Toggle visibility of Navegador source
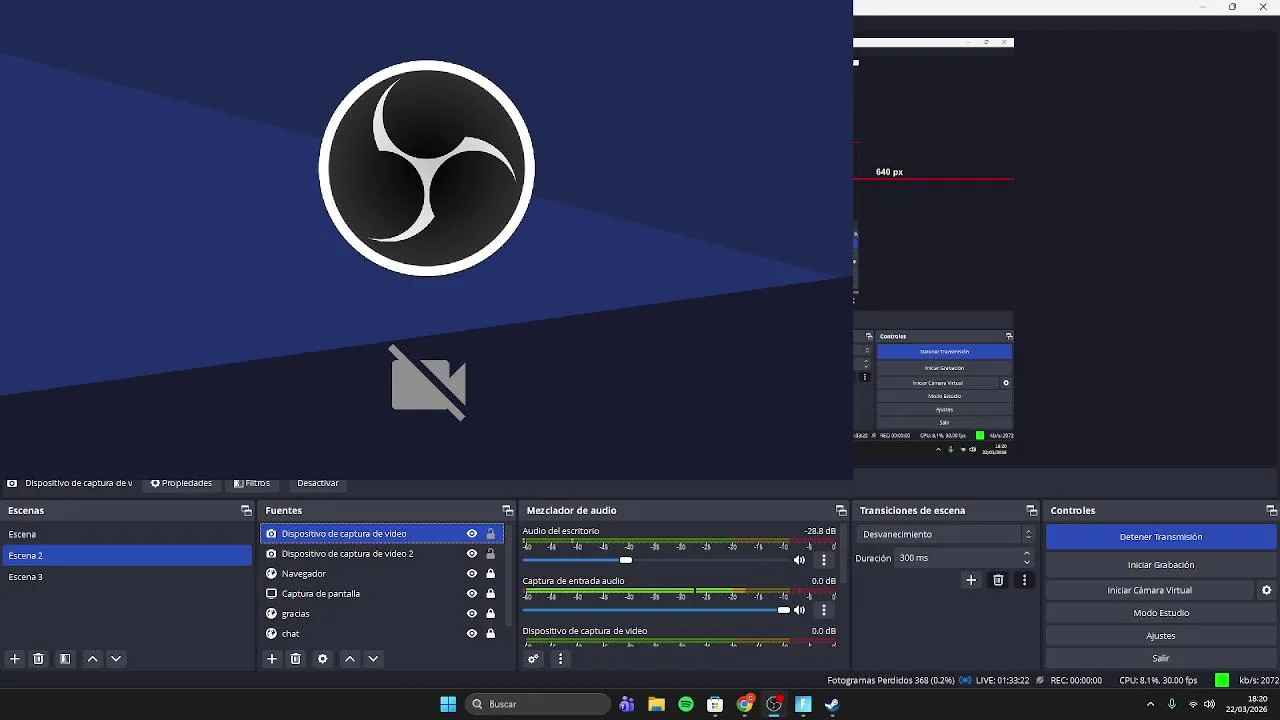1280x720 pixels. point(472,574)
